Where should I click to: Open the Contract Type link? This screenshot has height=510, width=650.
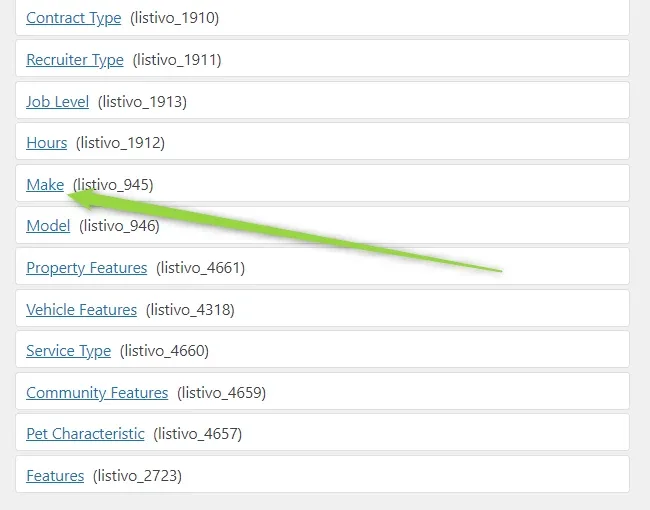click(73, 18)
